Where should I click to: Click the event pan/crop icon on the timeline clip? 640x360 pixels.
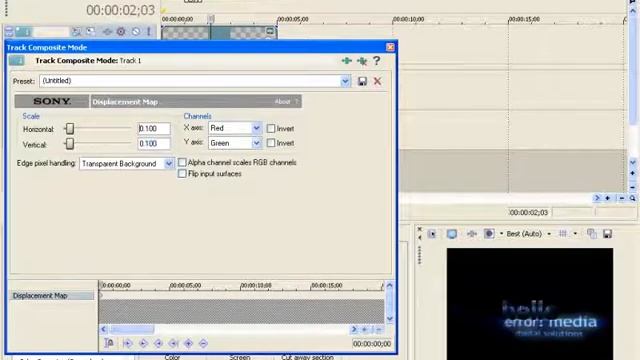(x=270, y=31)
